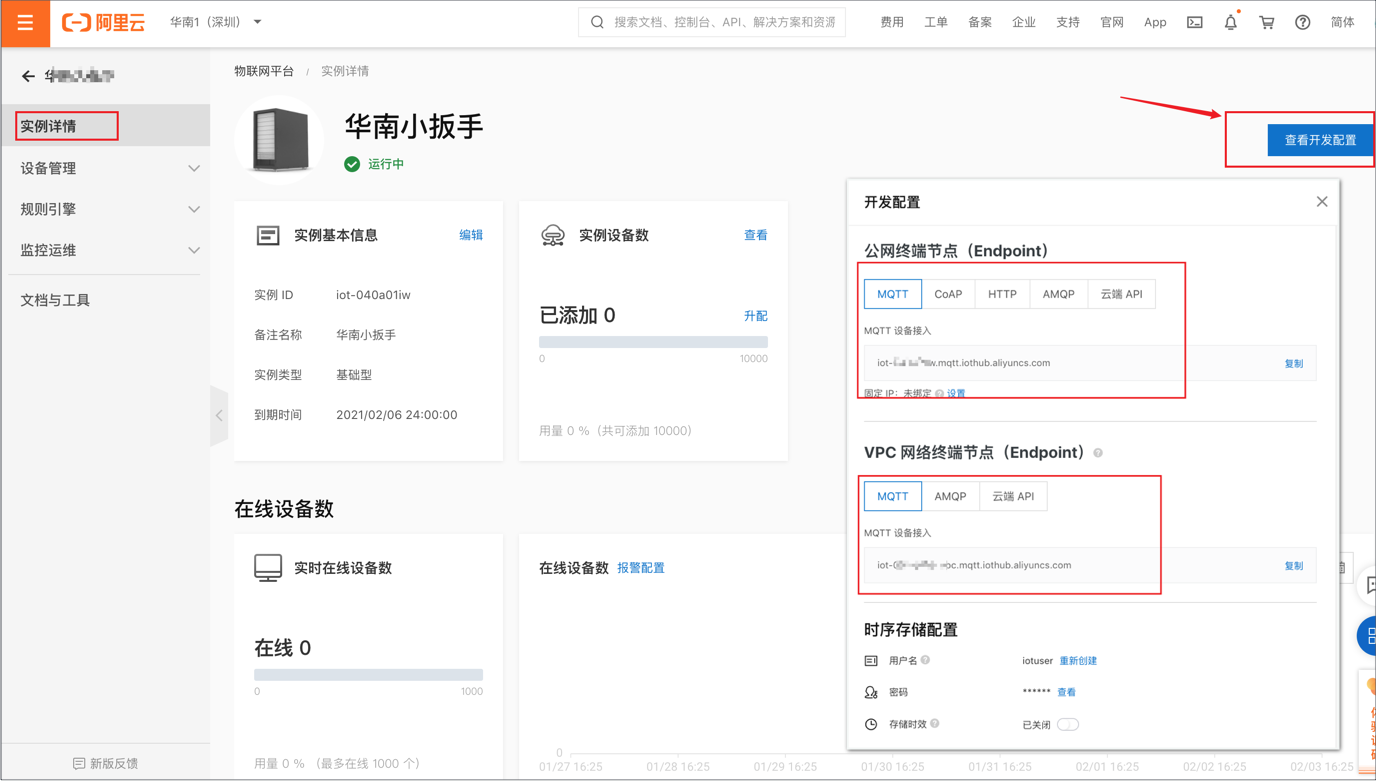Click 新版反馈 at the sidebar bottom
Screen dimensions: 1376x781
[106, 763]
